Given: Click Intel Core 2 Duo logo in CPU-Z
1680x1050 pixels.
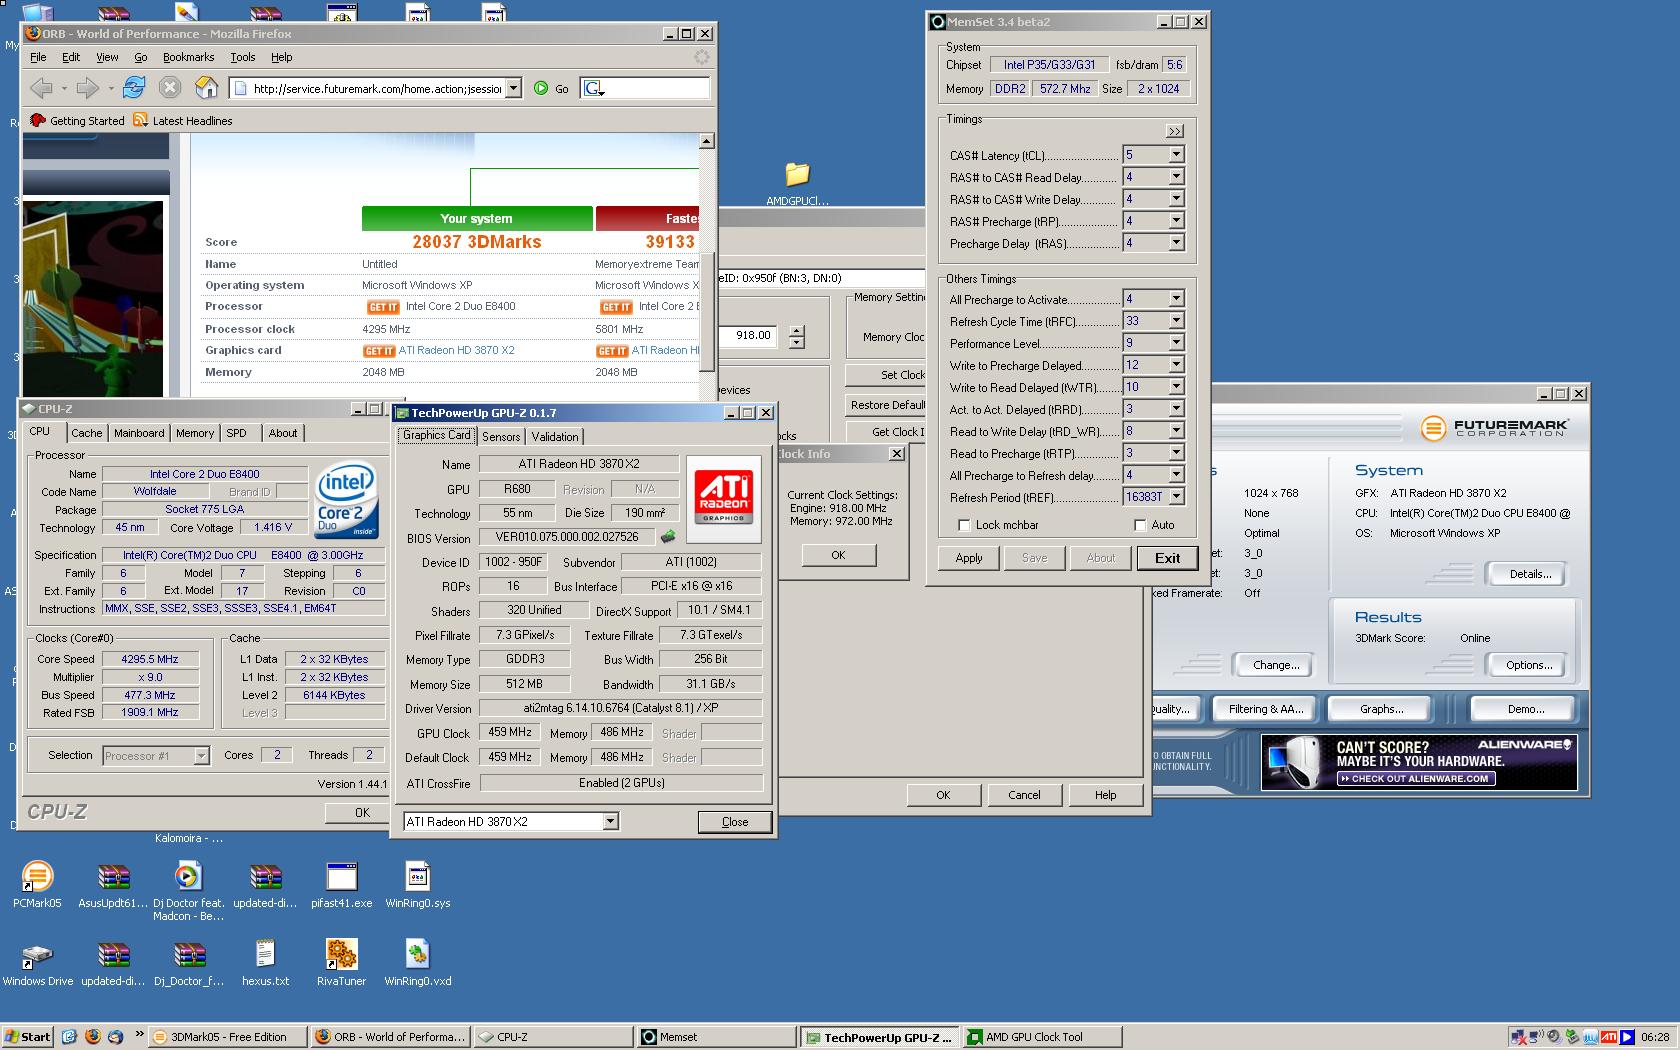Looking at the screenshot, I should [x=346, y=499].
